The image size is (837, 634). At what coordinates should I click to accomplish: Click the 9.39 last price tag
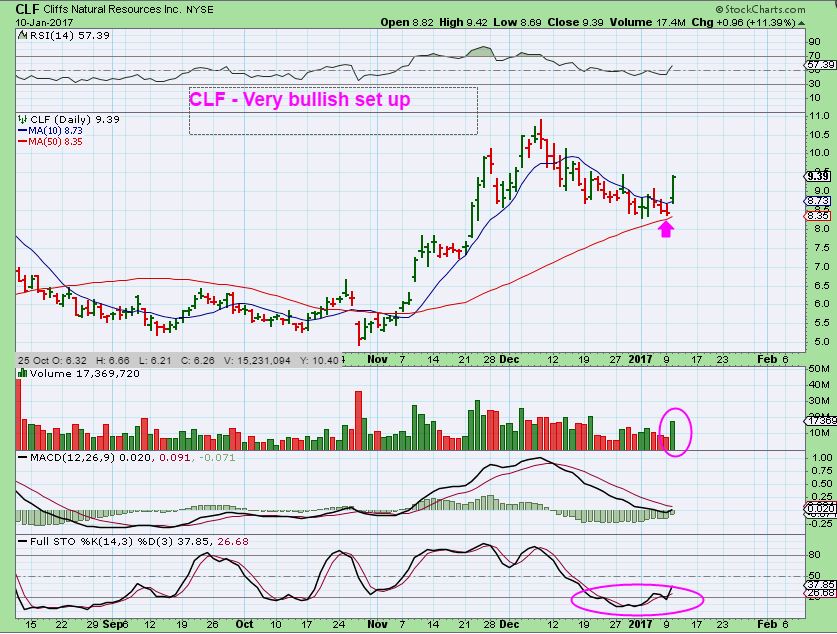tap(818, 177)
